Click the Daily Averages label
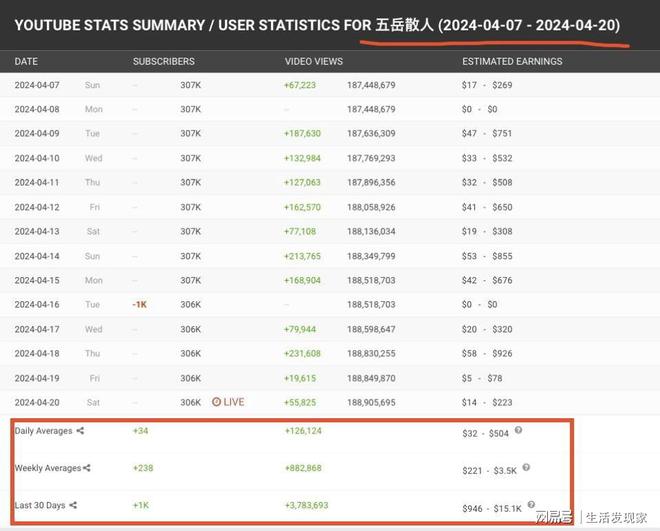The width and height of the screenshot is (660, 531). coord(43,431)
